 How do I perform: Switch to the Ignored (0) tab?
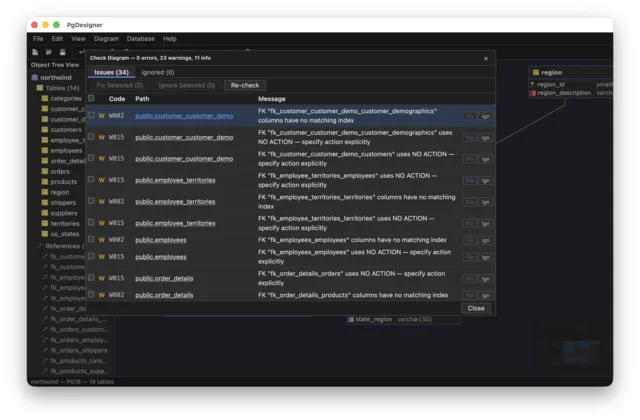158,72
